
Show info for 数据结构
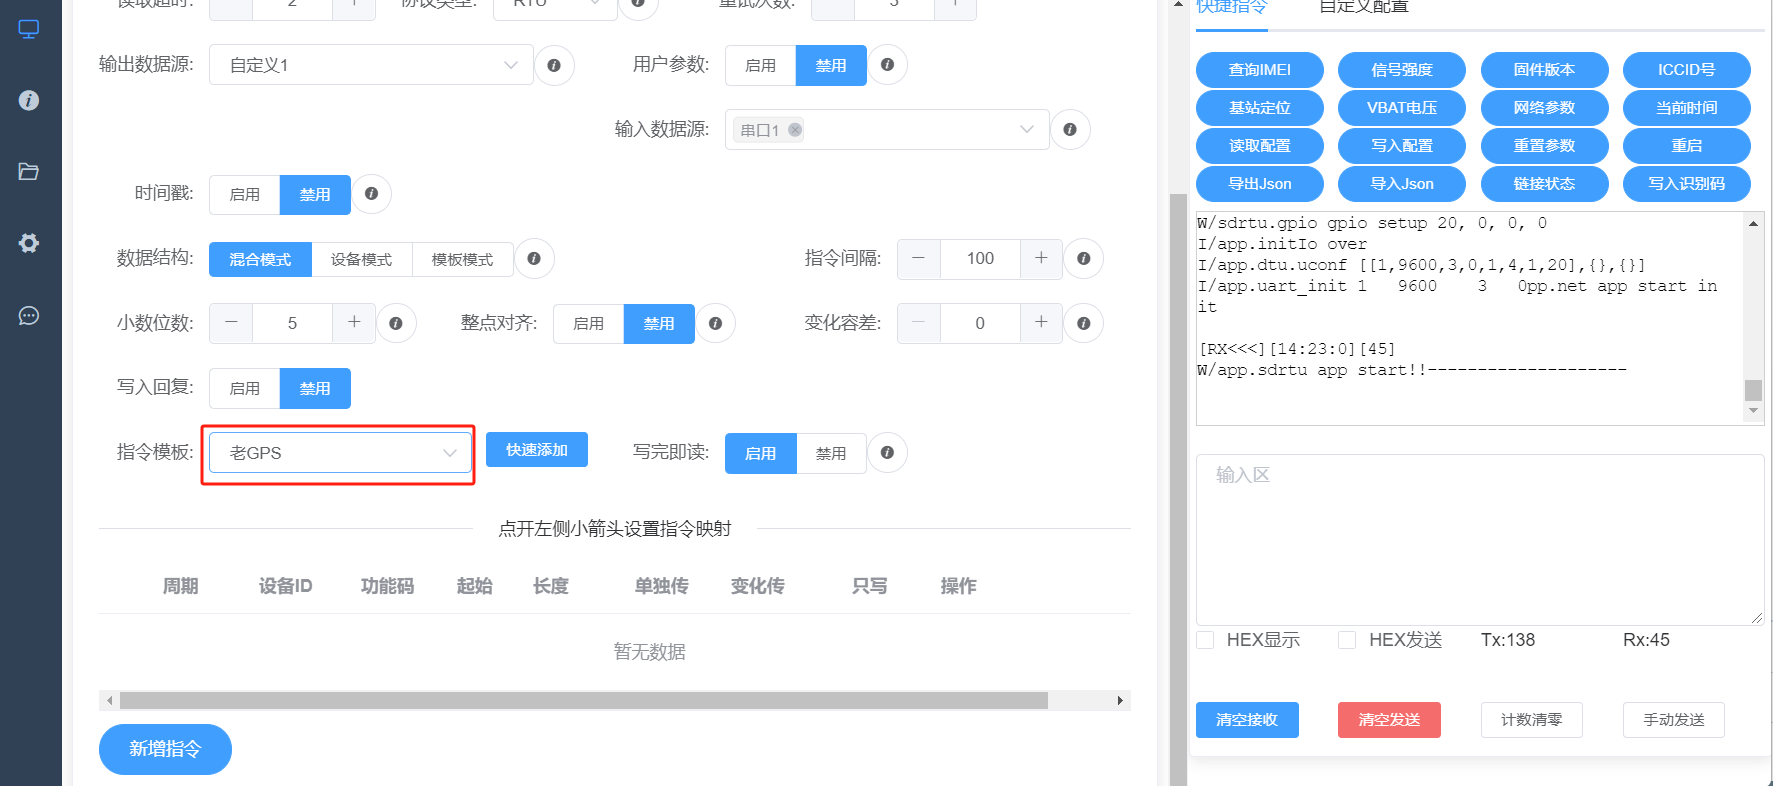click(x=534, y=259)
